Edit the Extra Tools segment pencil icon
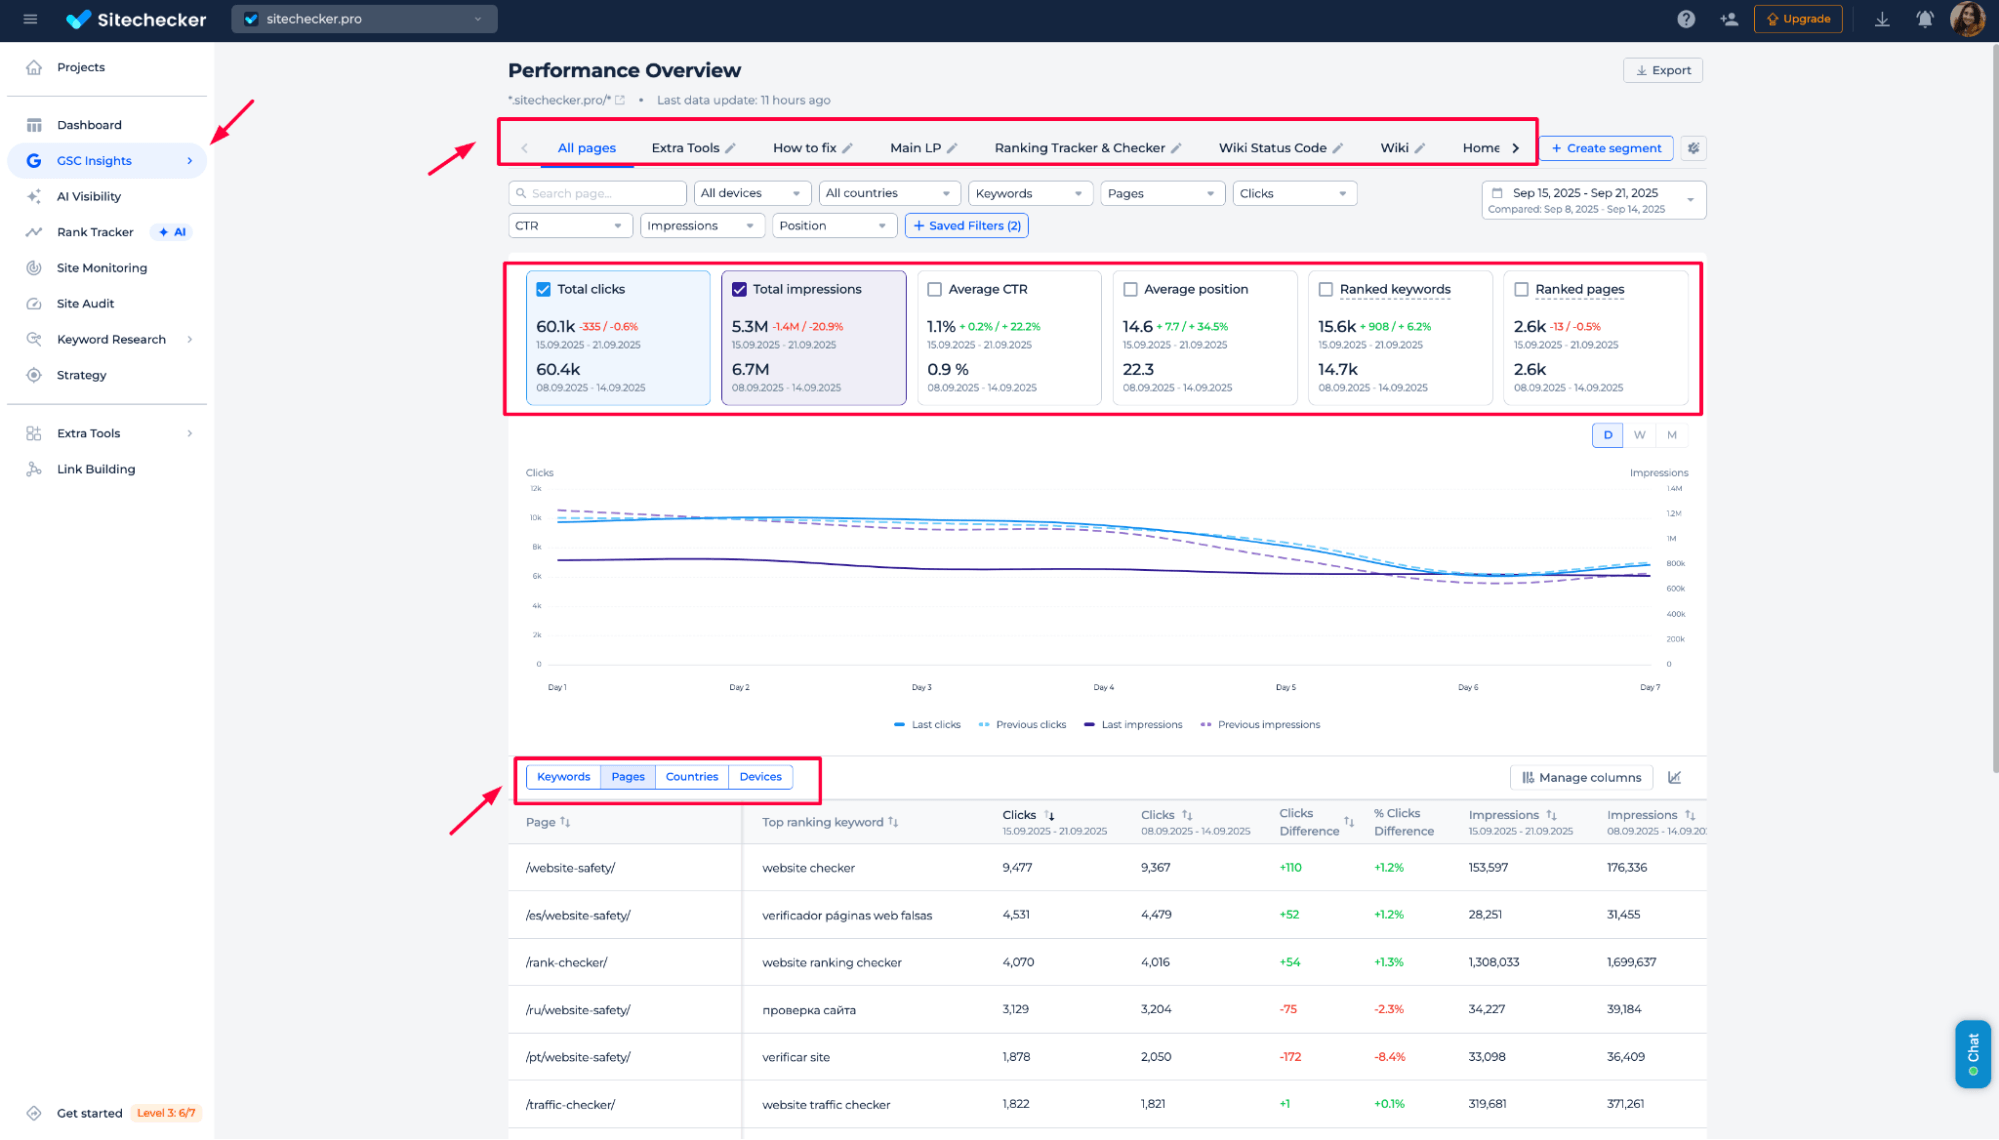 coord(731,148)
